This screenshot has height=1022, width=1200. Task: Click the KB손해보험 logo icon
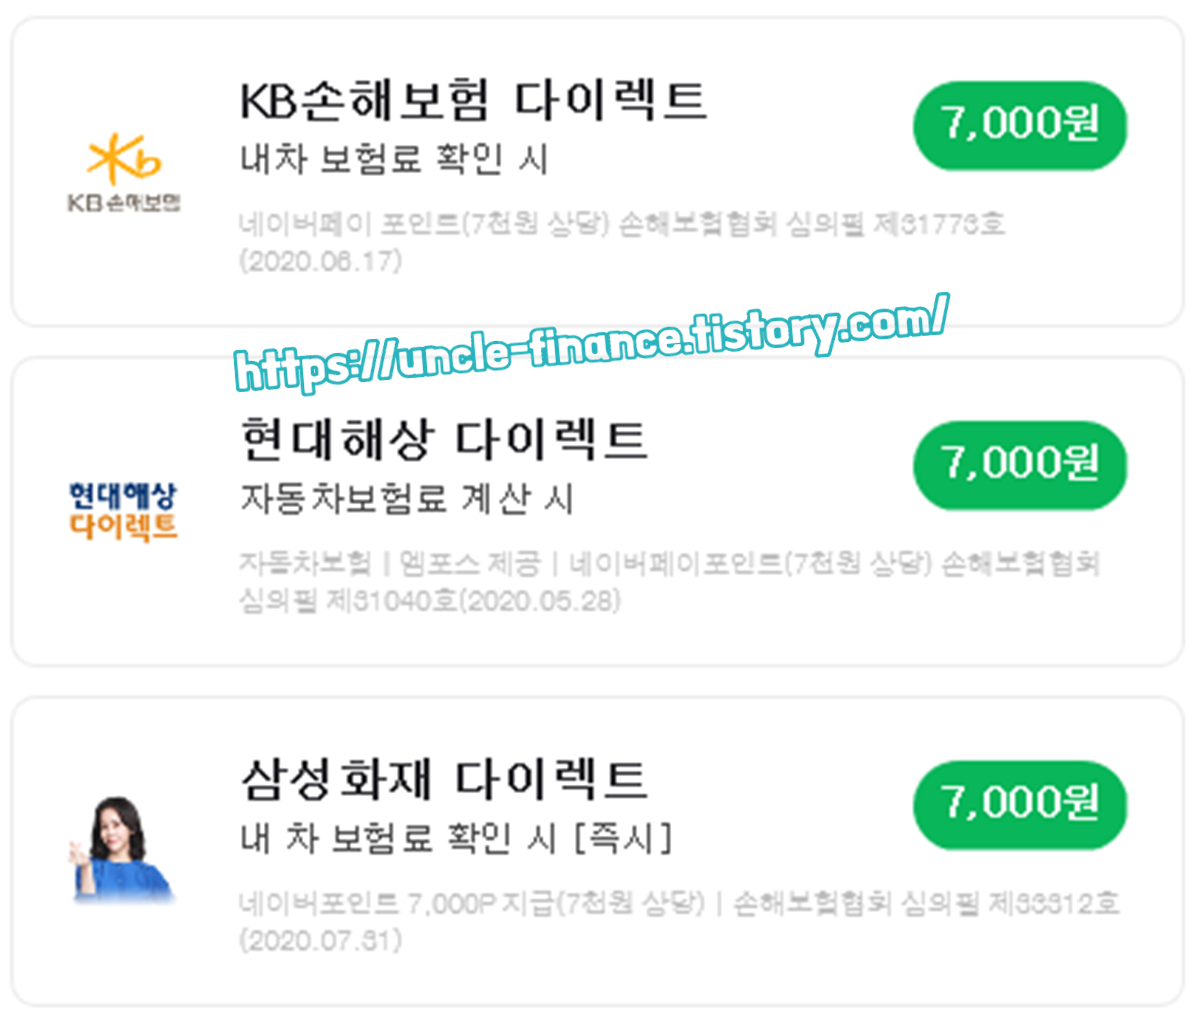(x=124, y=173)
